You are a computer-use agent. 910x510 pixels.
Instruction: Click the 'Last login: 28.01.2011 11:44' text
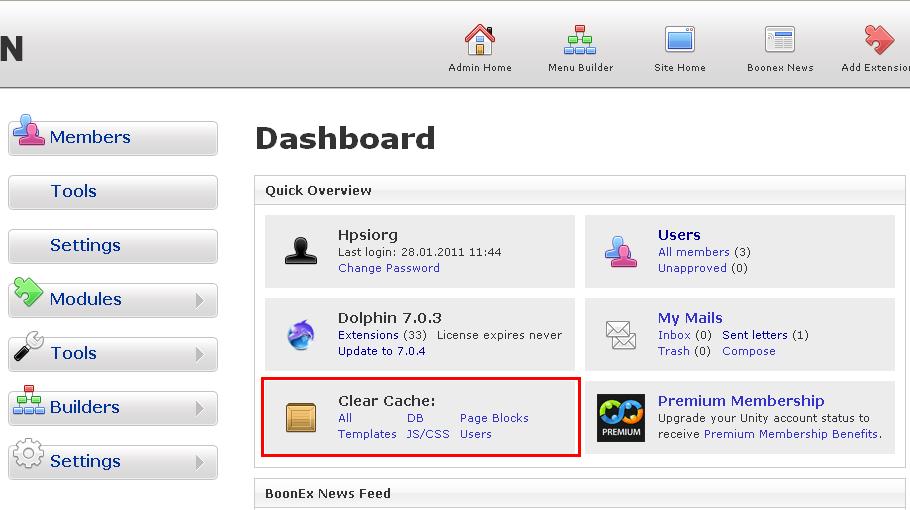pyautogui.click(x=420, y=252)
